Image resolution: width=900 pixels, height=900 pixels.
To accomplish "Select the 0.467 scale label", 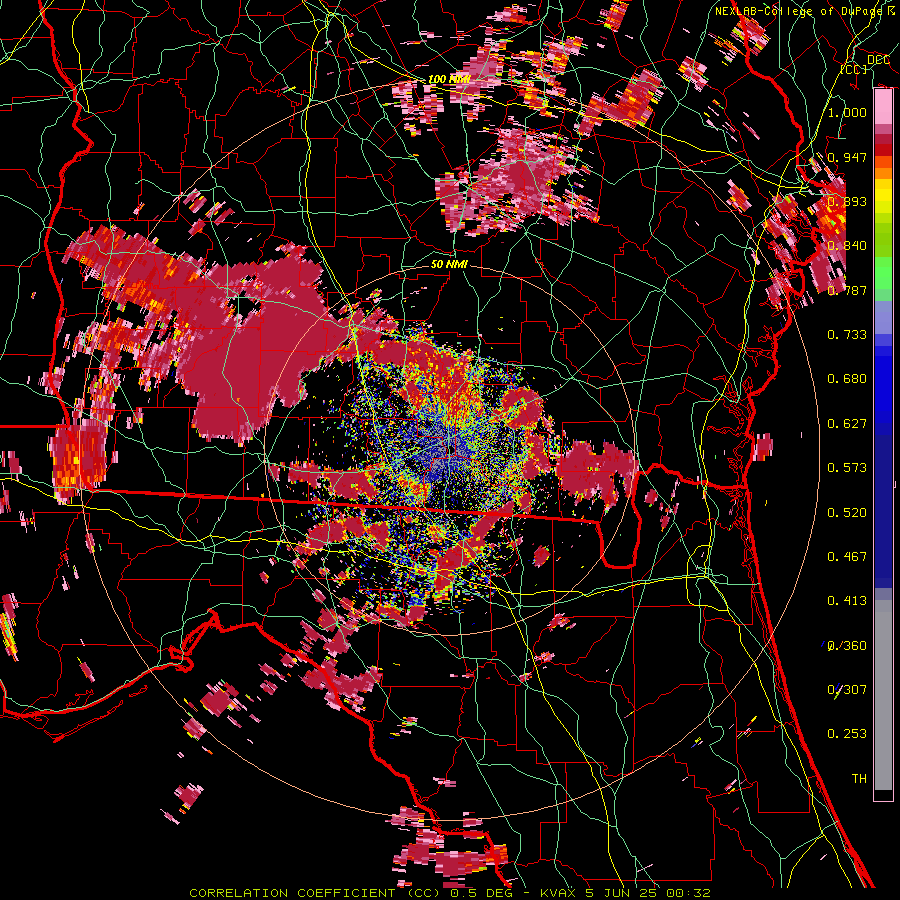I will [x=847, y=557].
